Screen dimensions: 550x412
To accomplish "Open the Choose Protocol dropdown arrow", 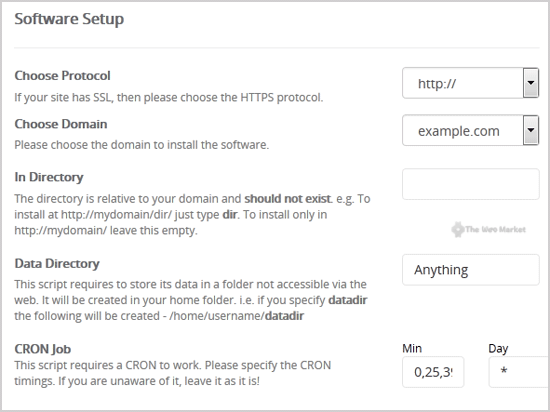I will click(x=531, y=83).
